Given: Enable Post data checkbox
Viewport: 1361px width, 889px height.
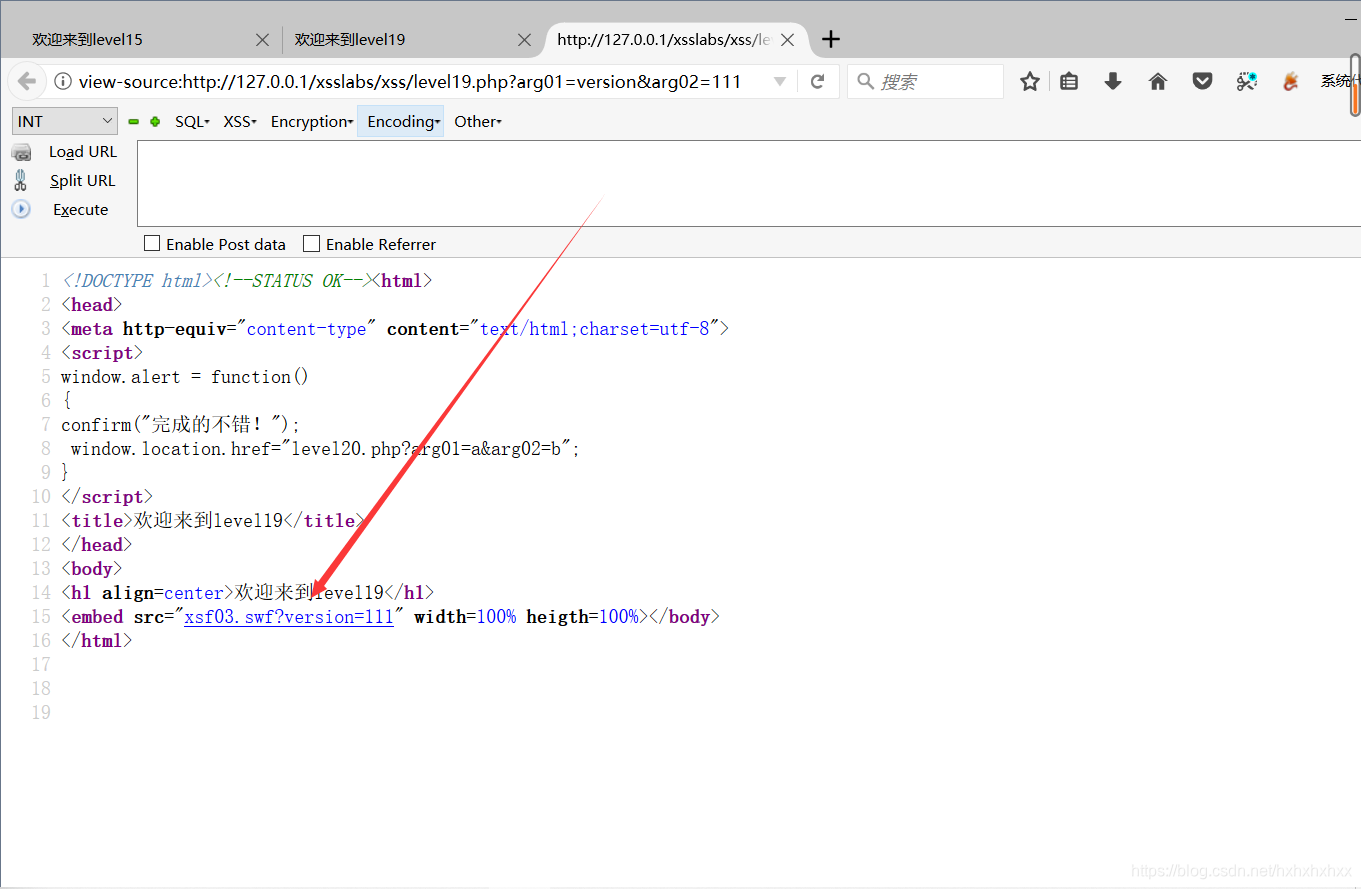Looking at the screenshot, I should (x=152, y=243).
